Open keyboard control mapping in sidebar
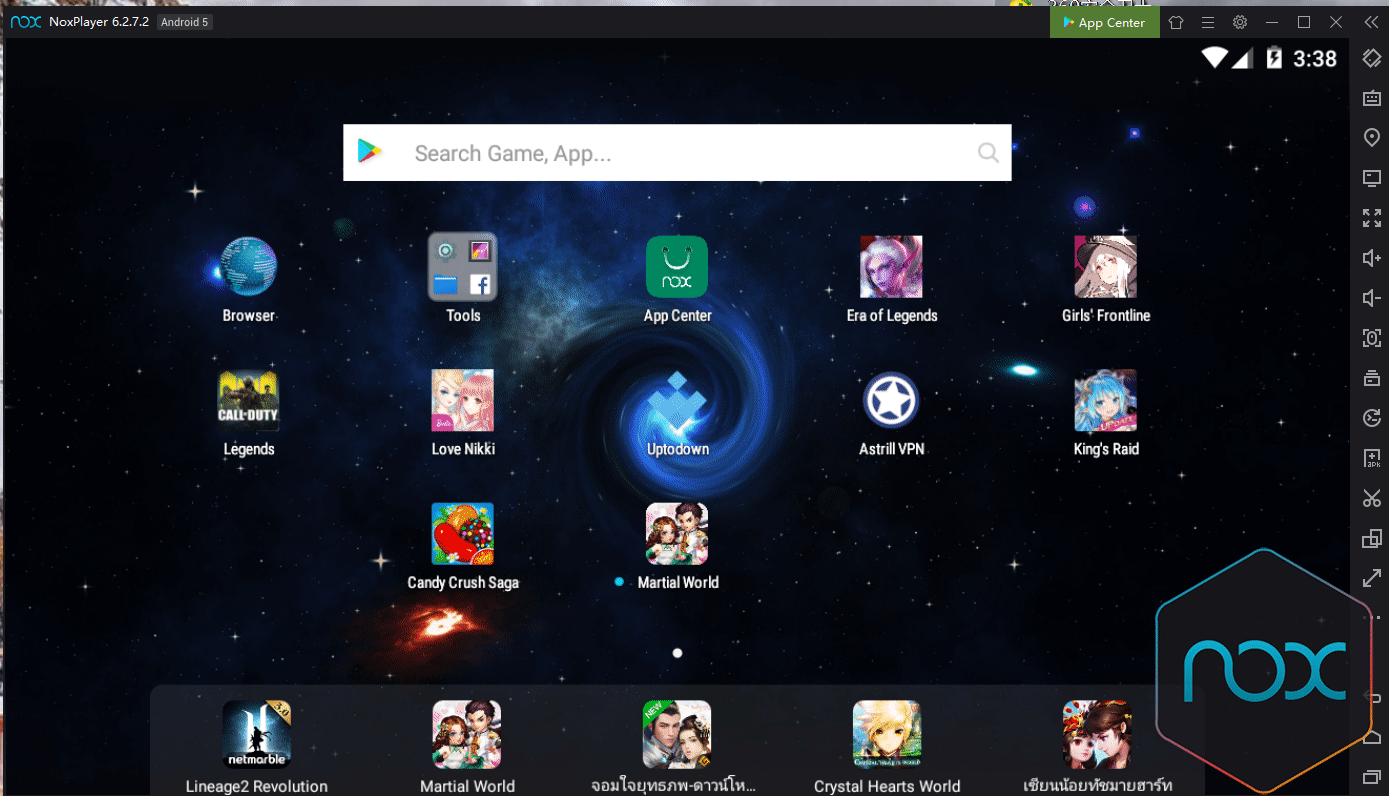Image resolution: width=1389 pixels, height=796 pixels. (x=1372, y=98)
